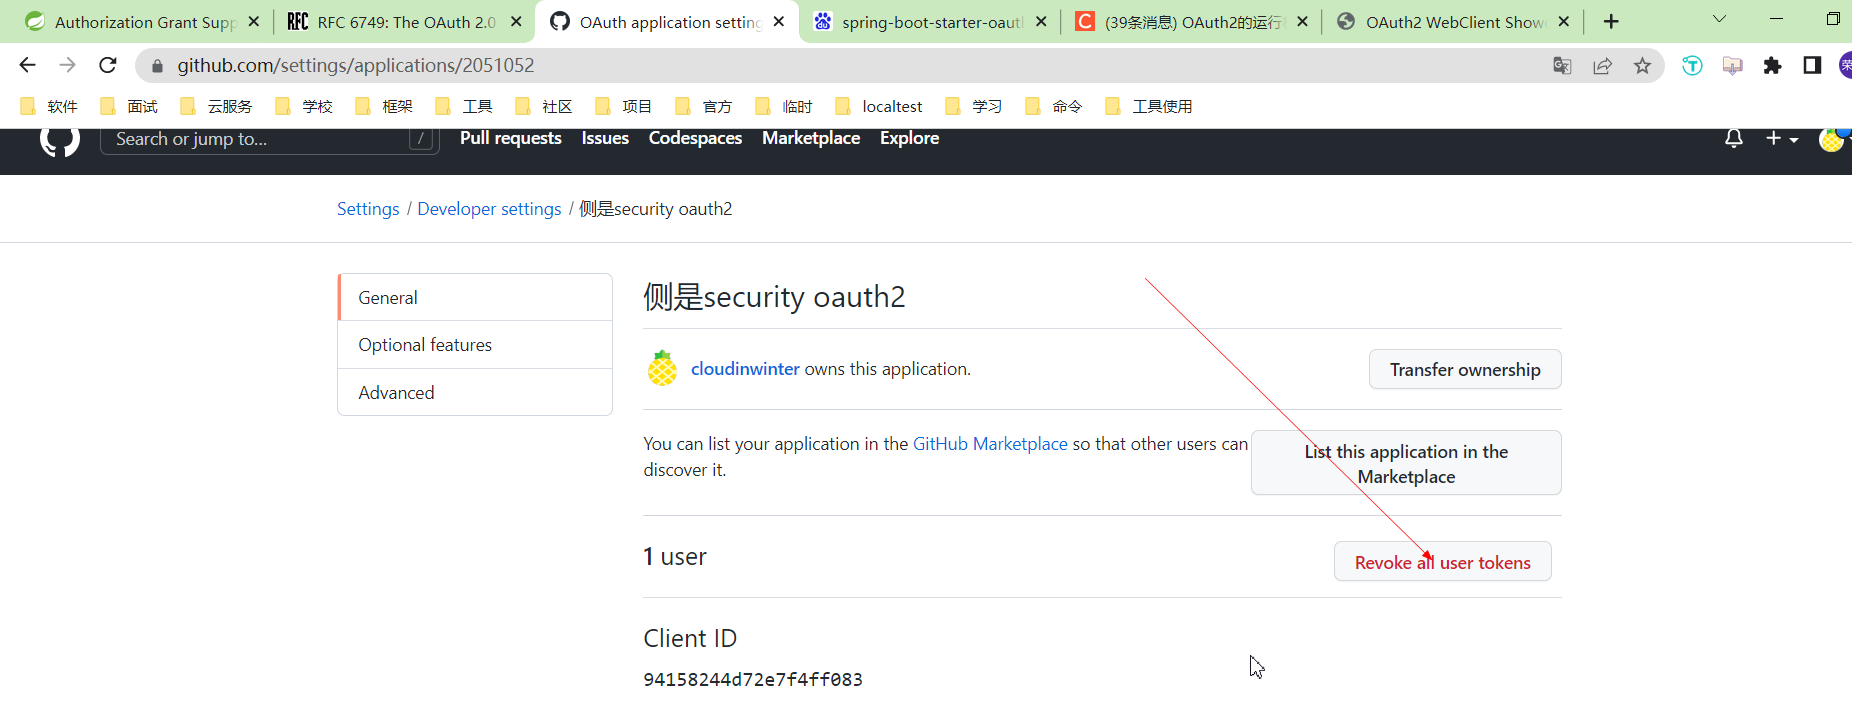Open the cloudinwinter profile link
The width and height of the screenshot is (1852, 713).
point(745,369)
